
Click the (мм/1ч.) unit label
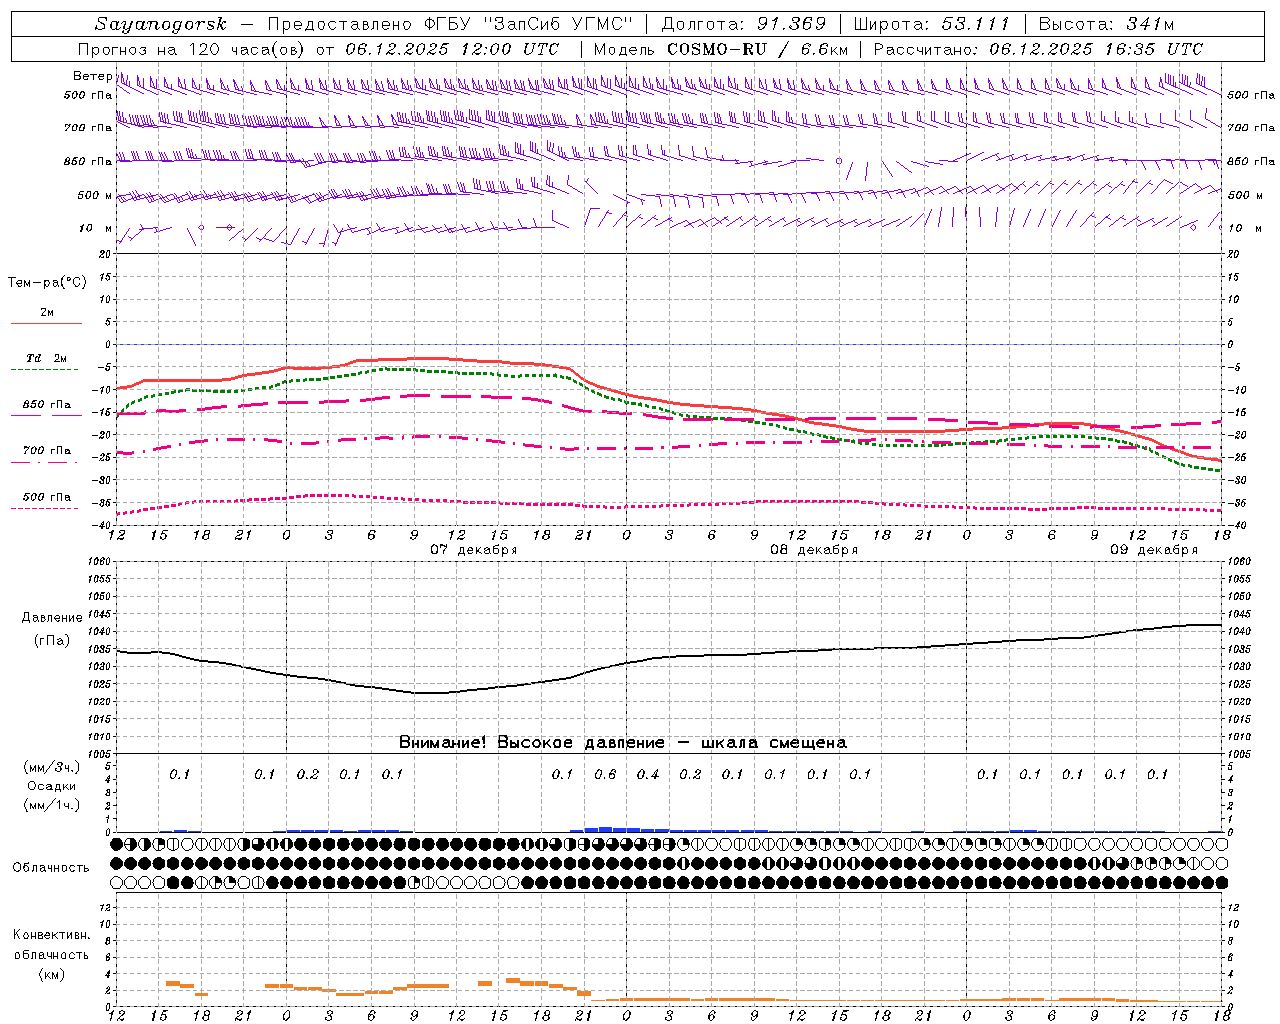(52, 805)
